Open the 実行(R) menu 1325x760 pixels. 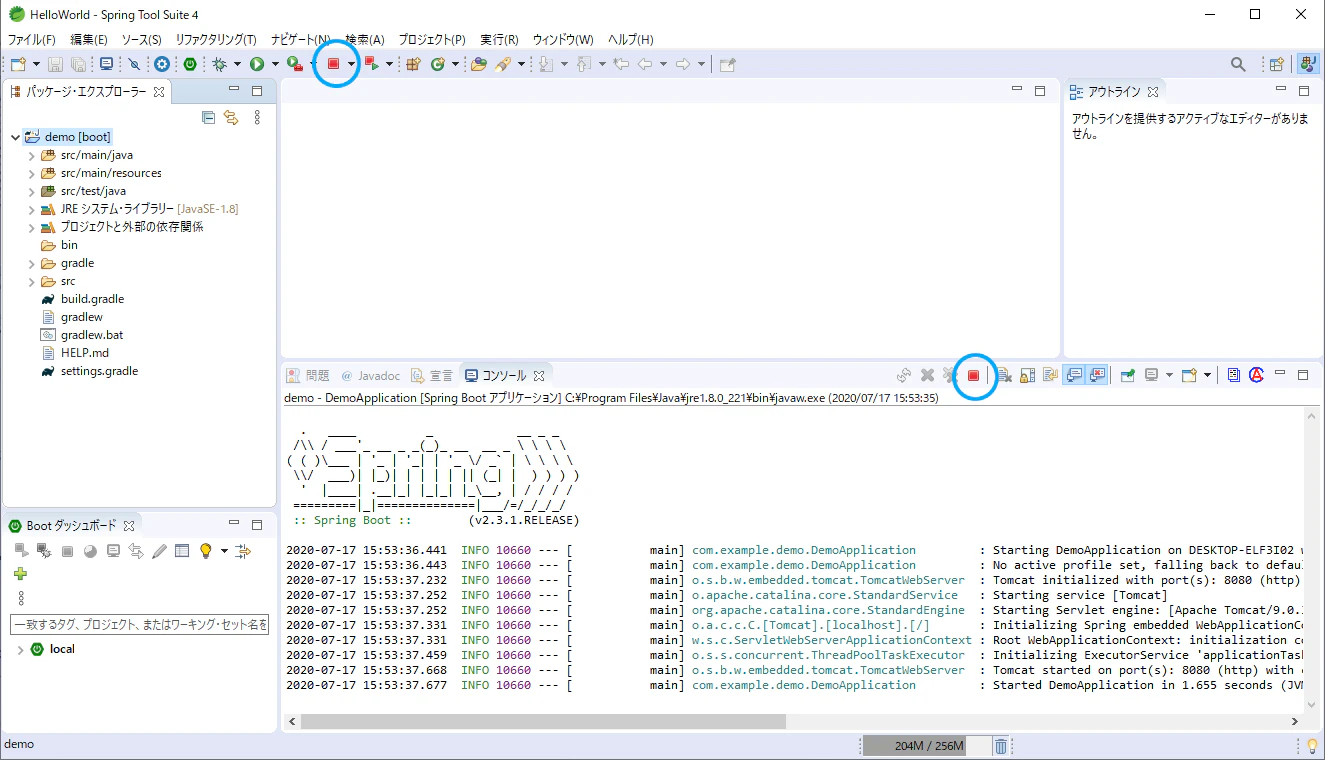(499, 39)
